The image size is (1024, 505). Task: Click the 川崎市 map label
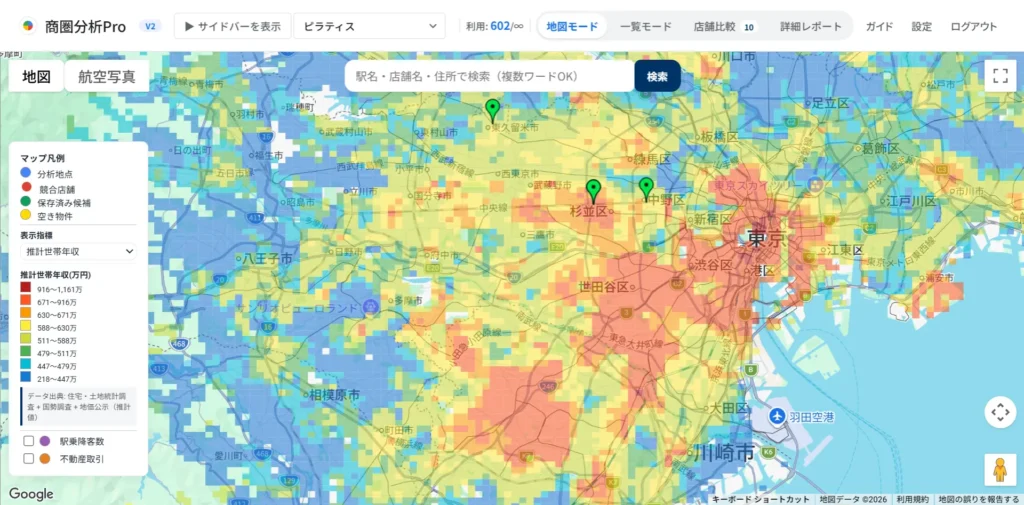pyautogui.click(x=722, y=452)
